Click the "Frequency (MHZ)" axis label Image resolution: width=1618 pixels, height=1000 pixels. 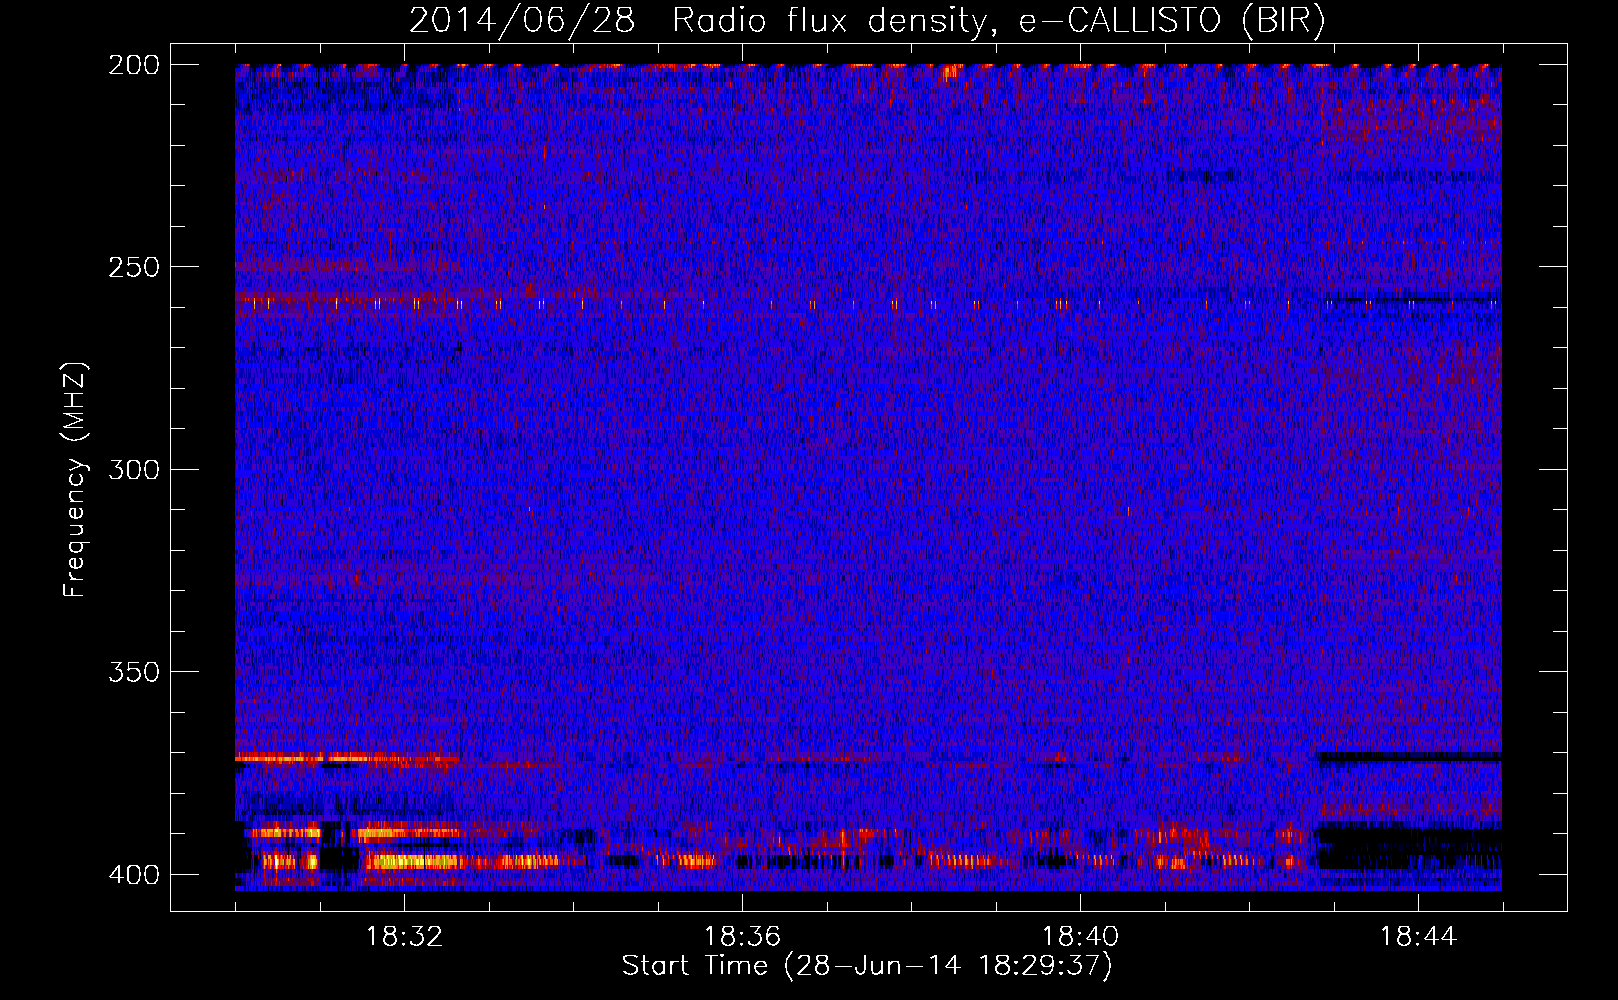tap(75, 479)
